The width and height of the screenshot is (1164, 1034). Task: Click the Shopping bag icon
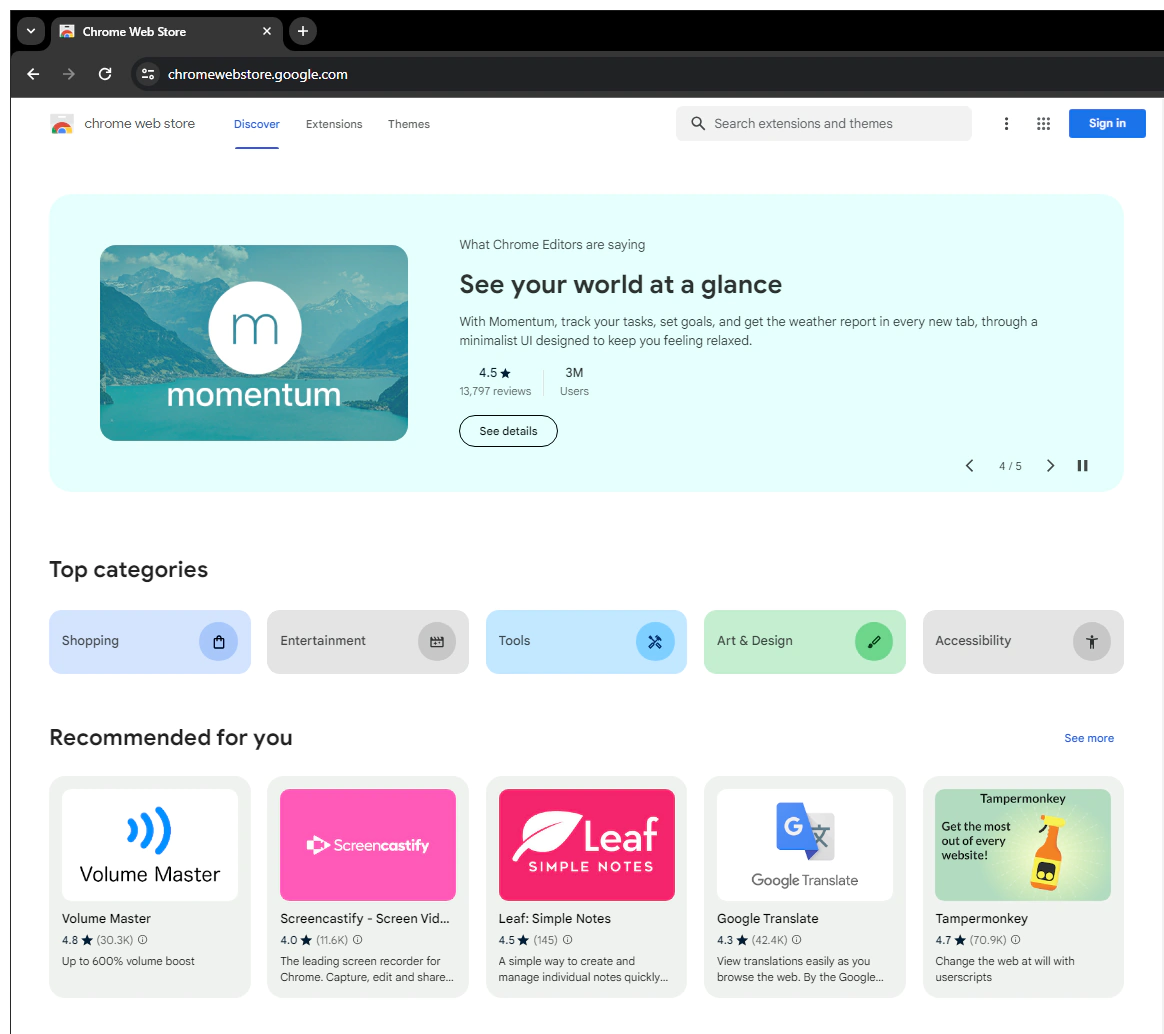[219, 642]
